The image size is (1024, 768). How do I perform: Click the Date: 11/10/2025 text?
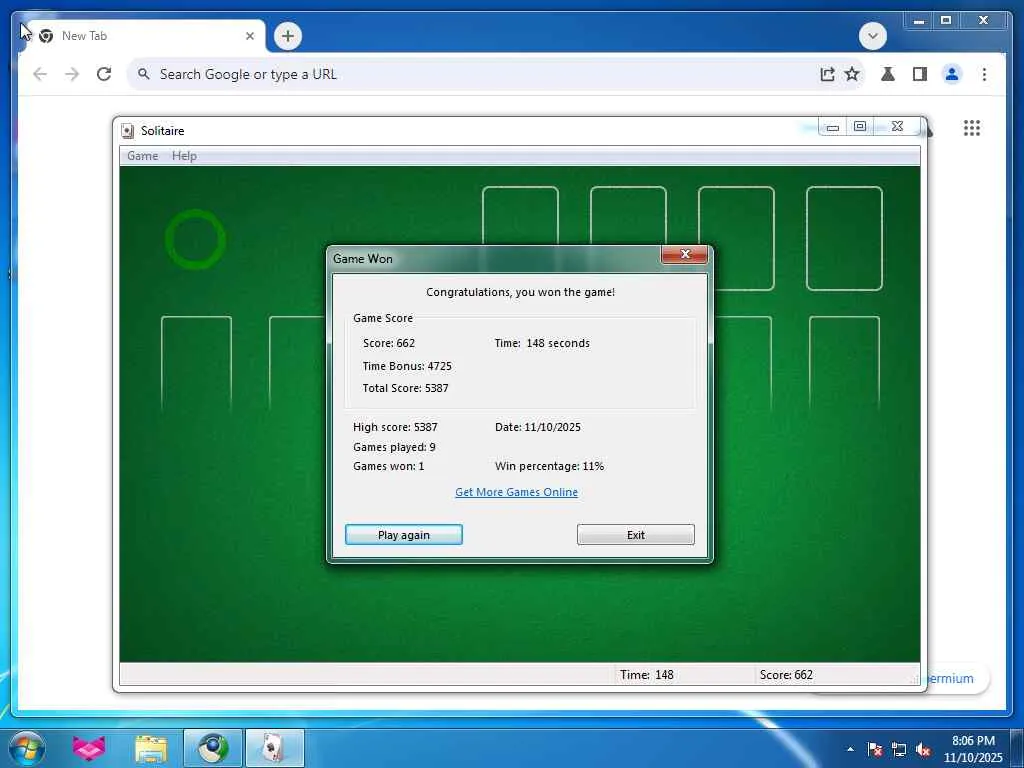pos(537,427)
